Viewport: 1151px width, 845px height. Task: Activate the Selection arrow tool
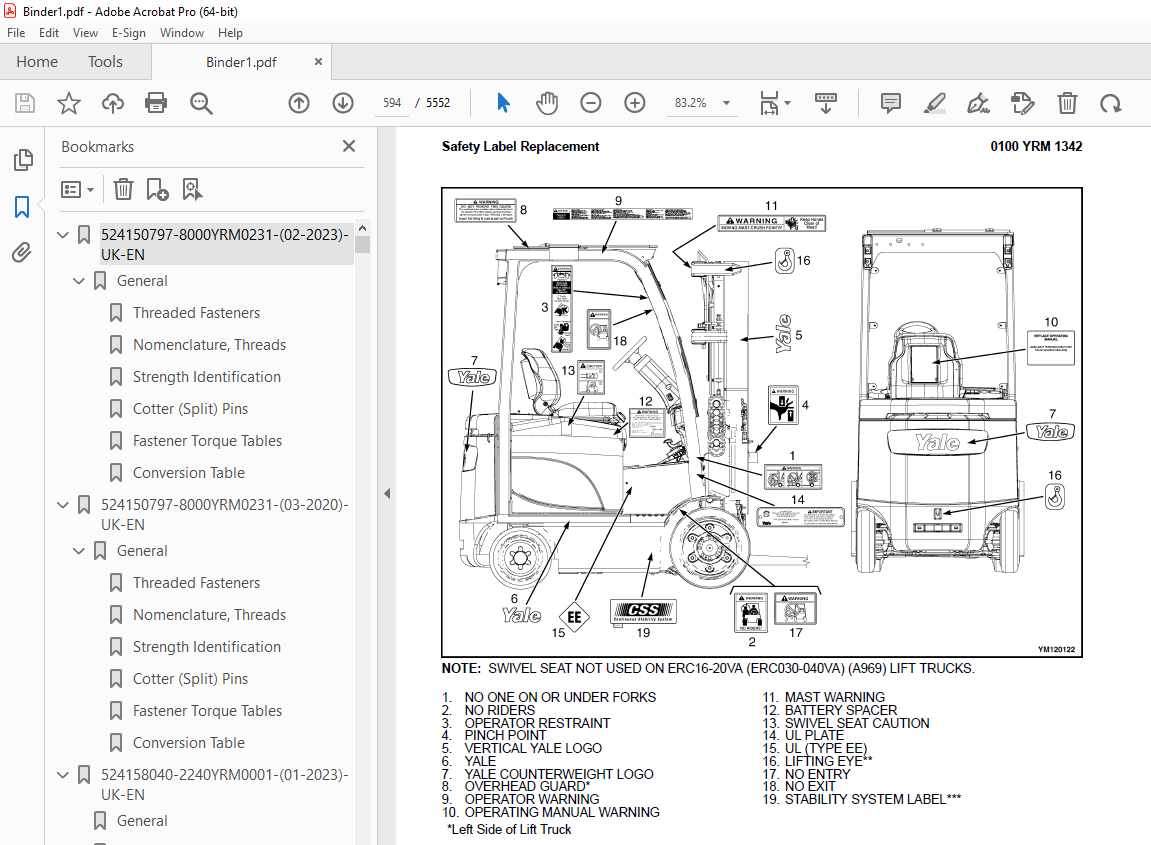coord(503,103)
